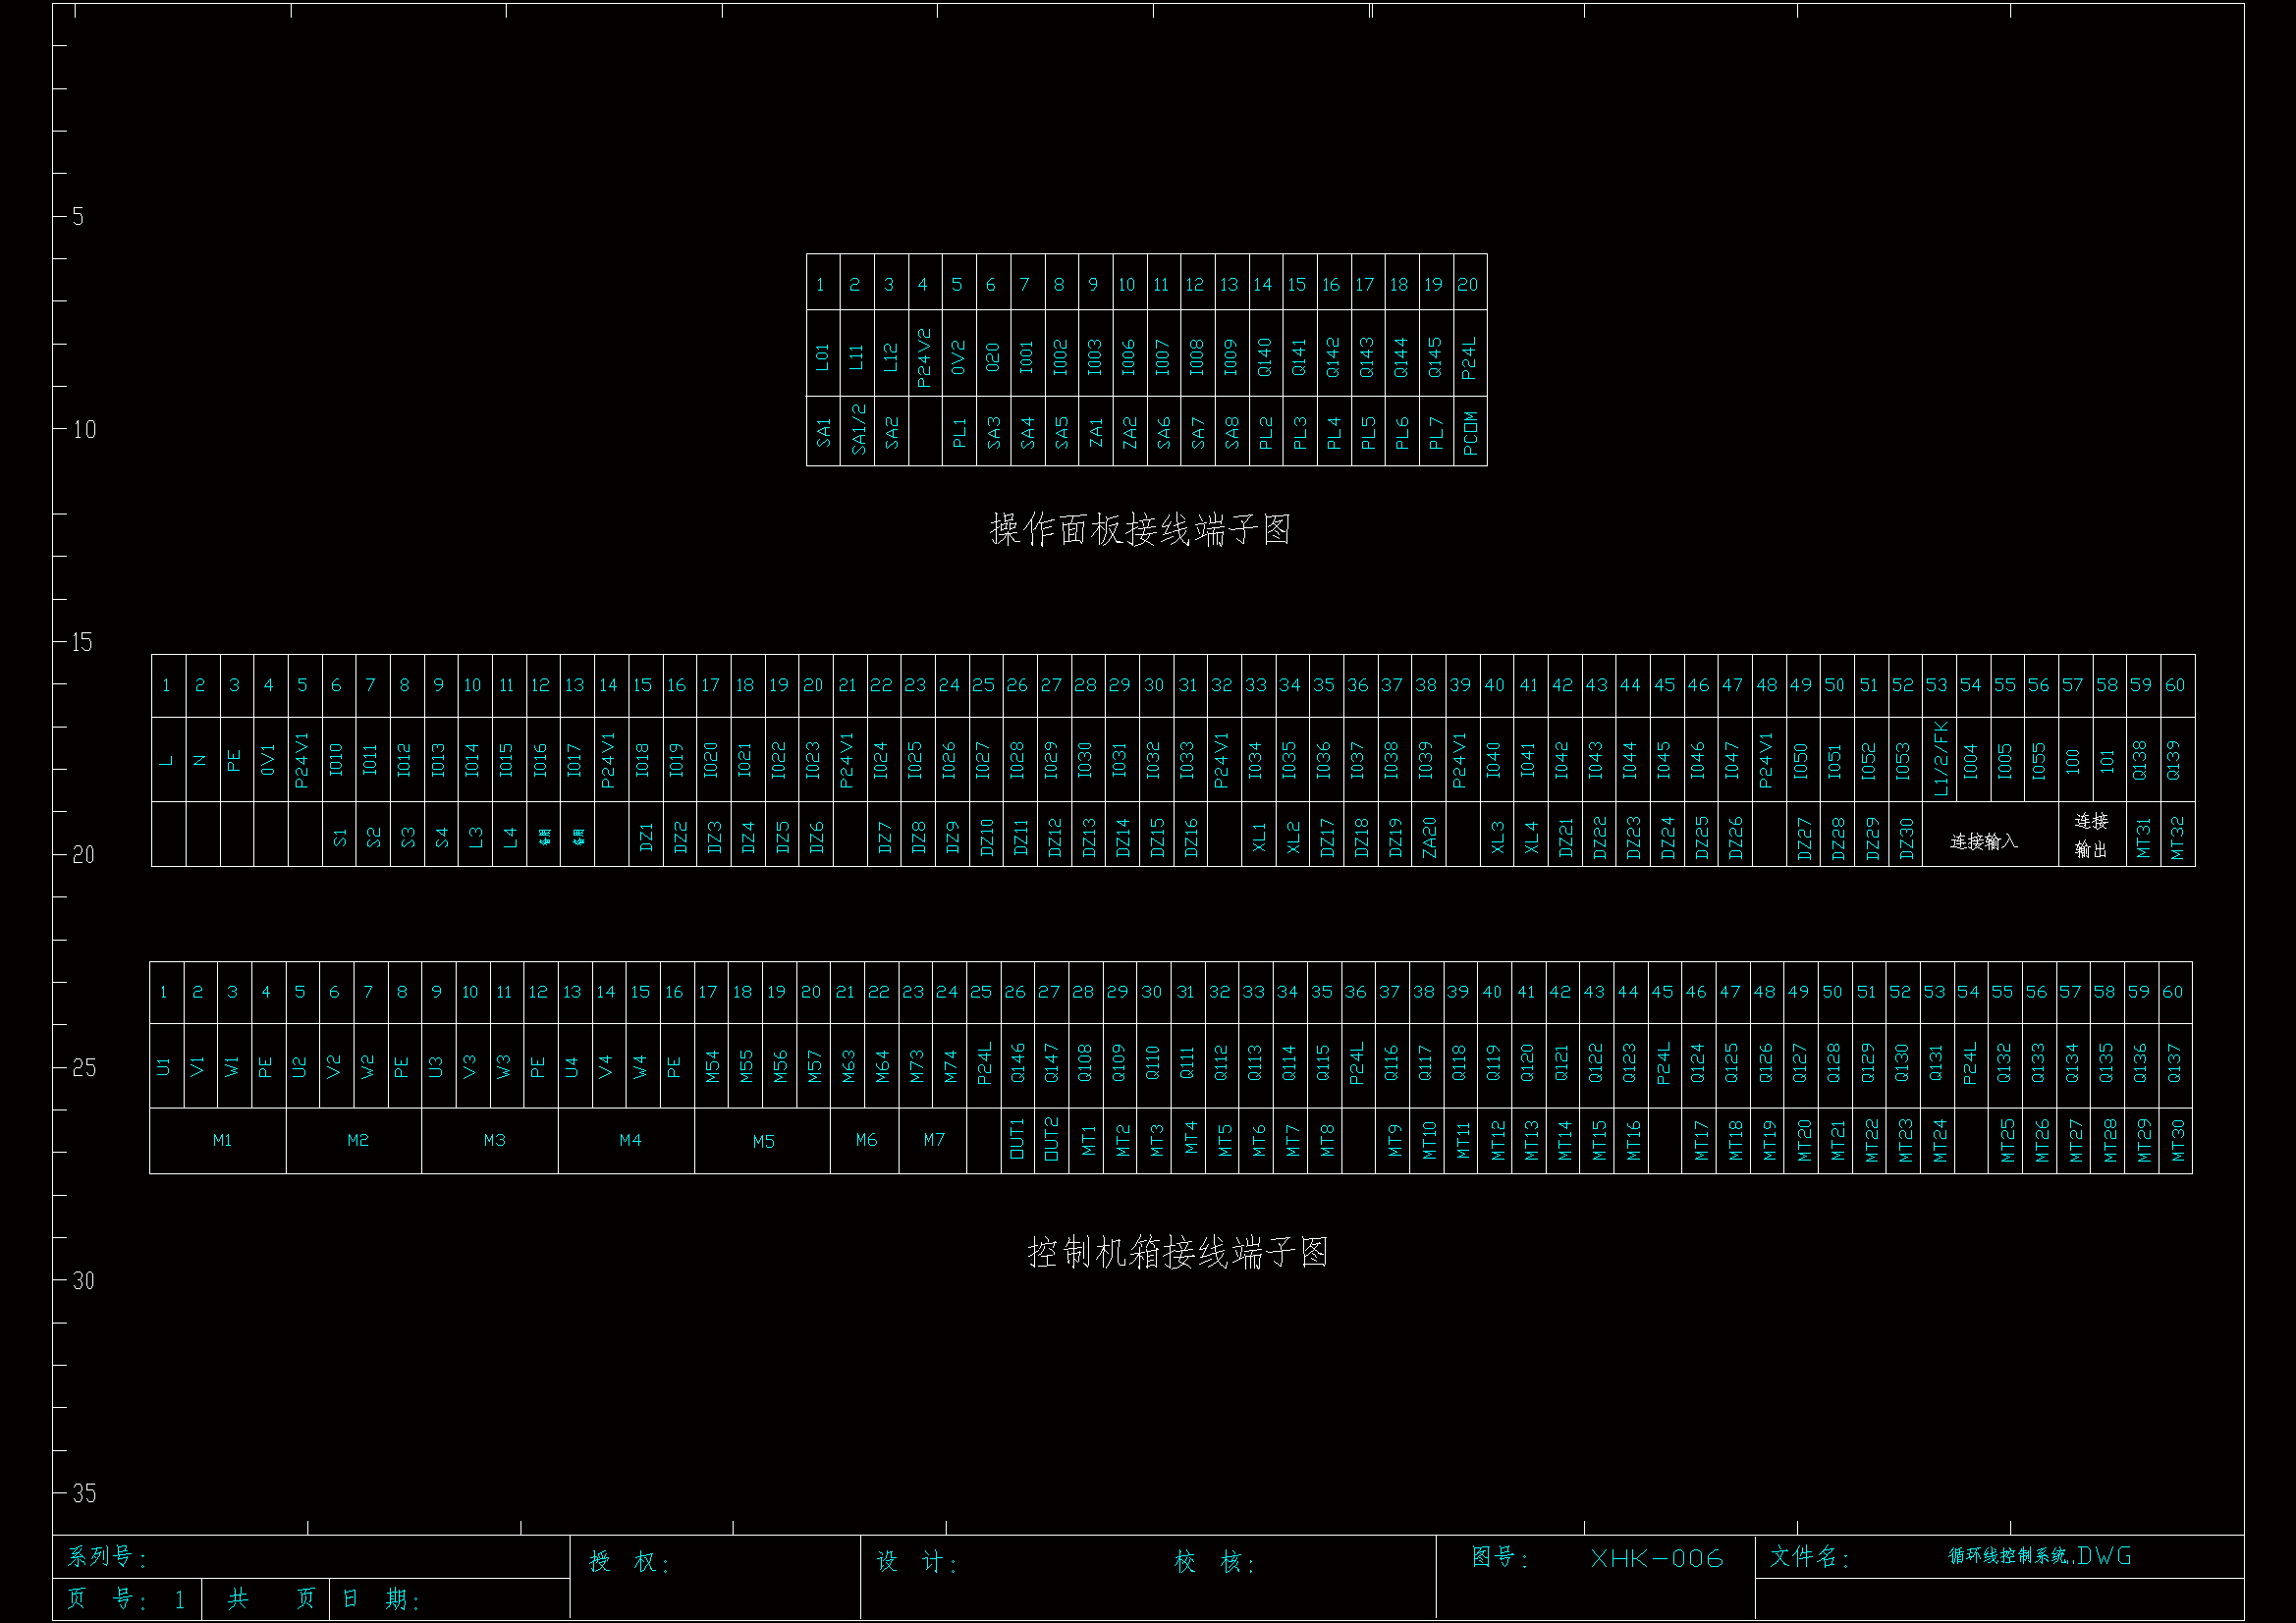Image resolution: width=2296 pixels, height=1623 pixels.
Task: Click the 操作面板接线端子图 title text
Action: [1140, 530]
